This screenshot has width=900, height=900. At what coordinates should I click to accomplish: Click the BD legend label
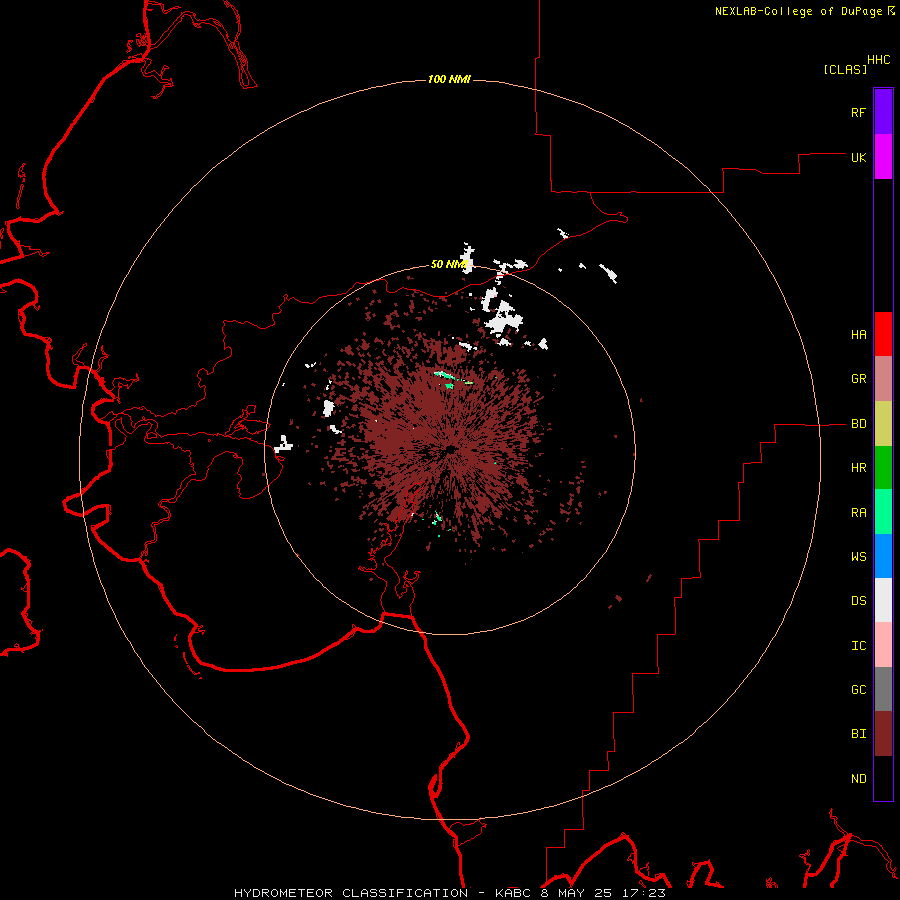point(858,424)
